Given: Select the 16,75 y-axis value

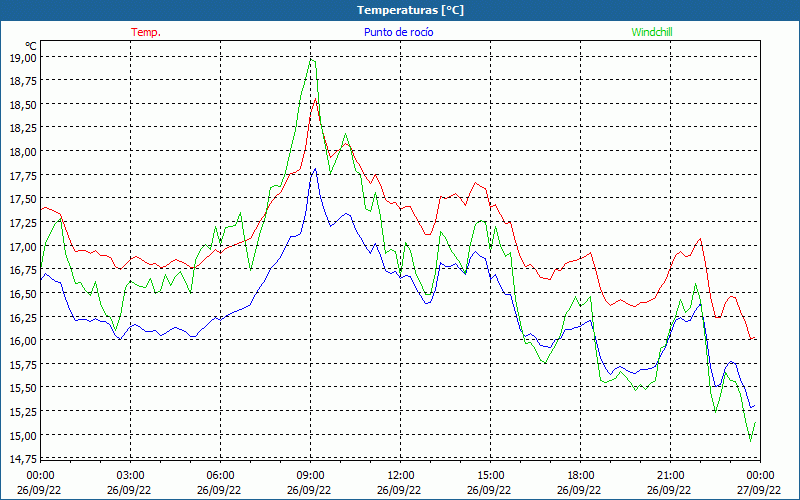Looking at the screenshot, I should pos(23,270).
